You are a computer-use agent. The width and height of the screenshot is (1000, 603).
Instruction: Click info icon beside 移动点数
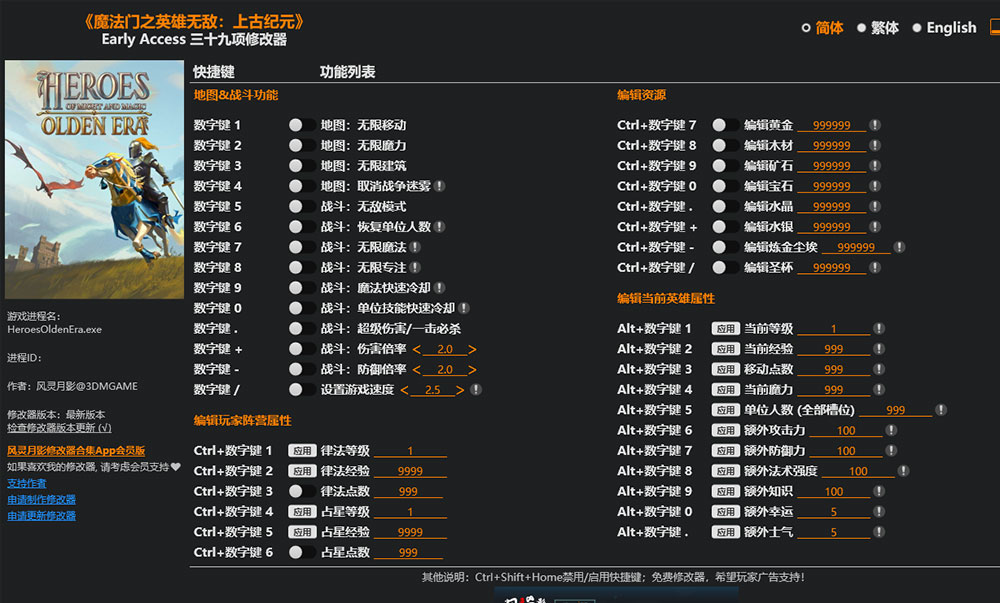(879, 369)
